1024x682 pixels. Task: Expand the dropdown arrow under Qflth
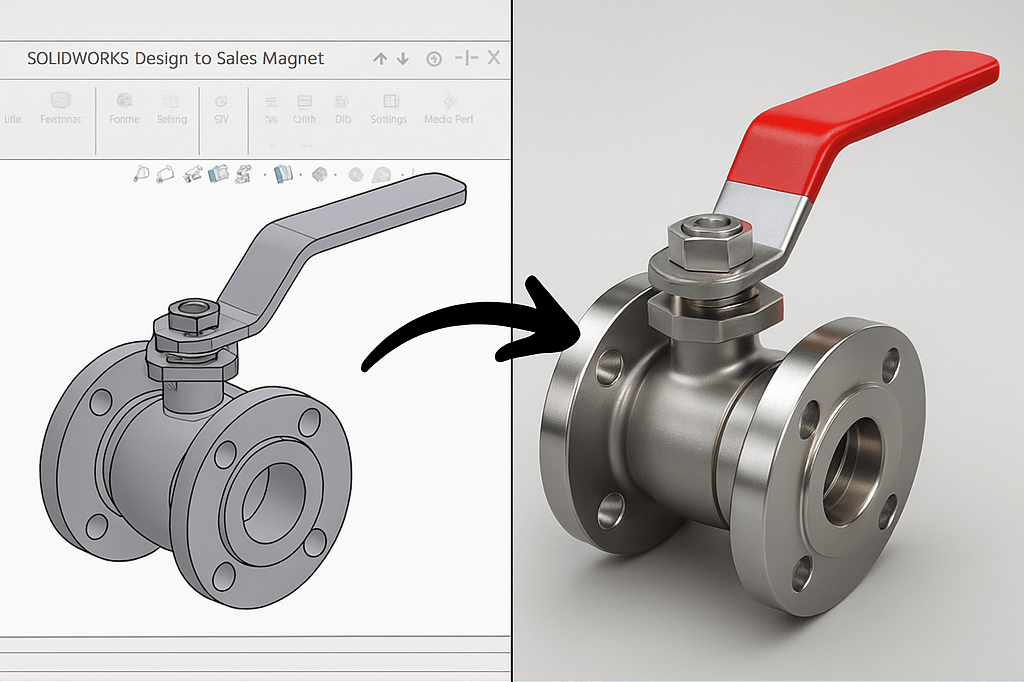(305, 144)
